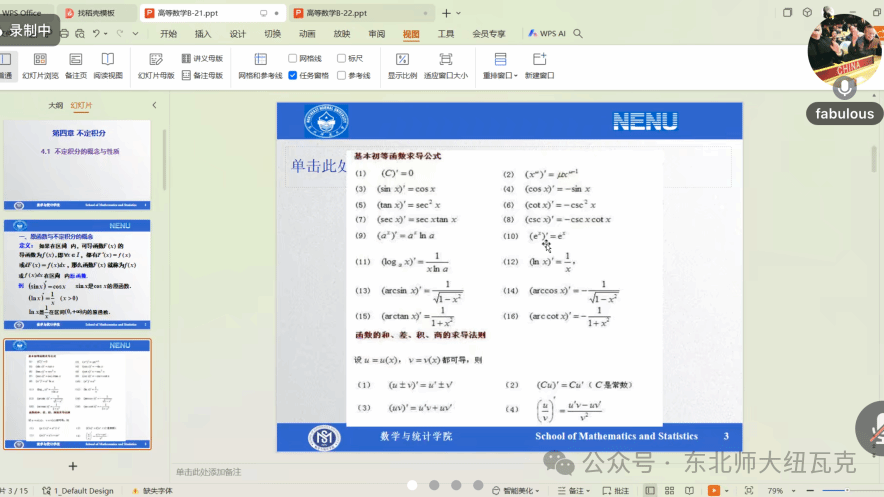Open the Design (设计) ribbon tab

tap(238, 34)
